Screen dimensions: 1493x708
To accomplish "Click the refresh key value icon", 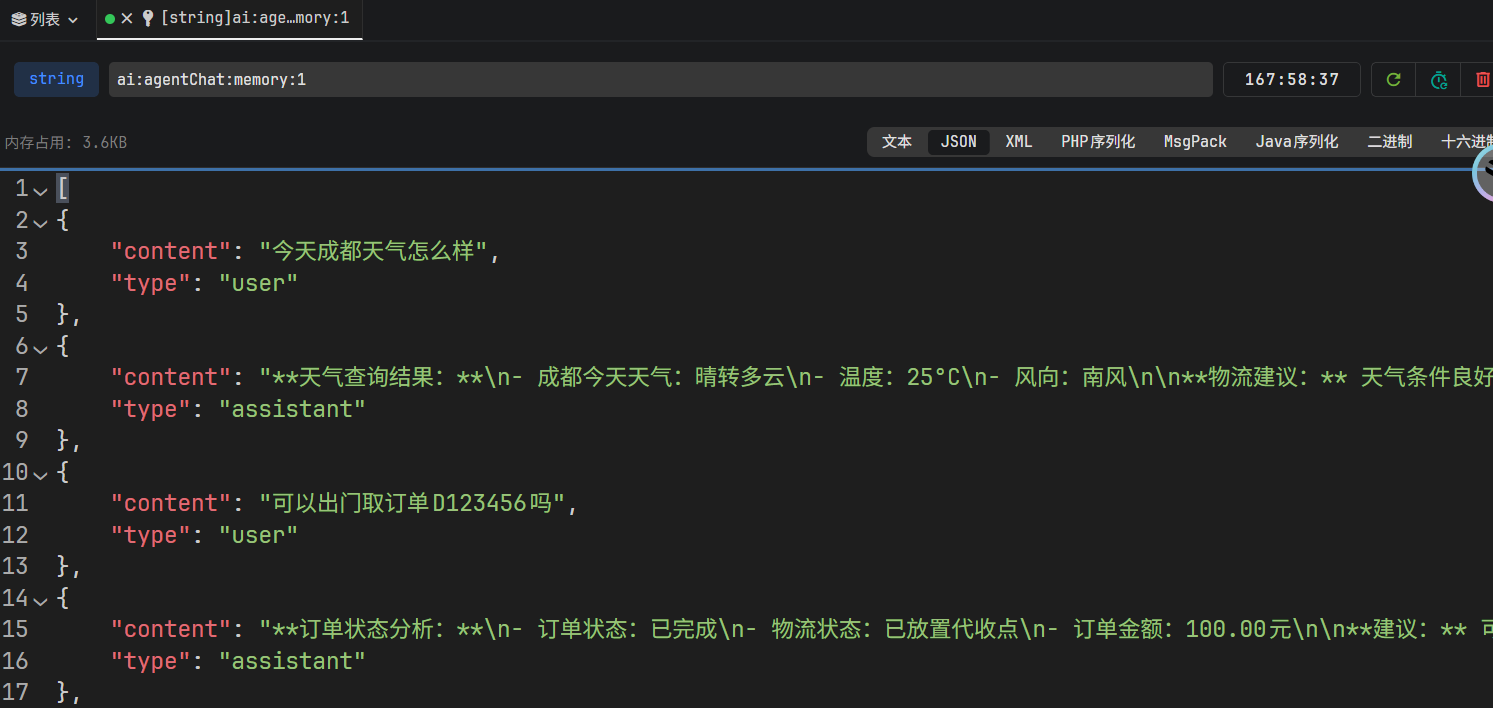I will [1393, 79].
